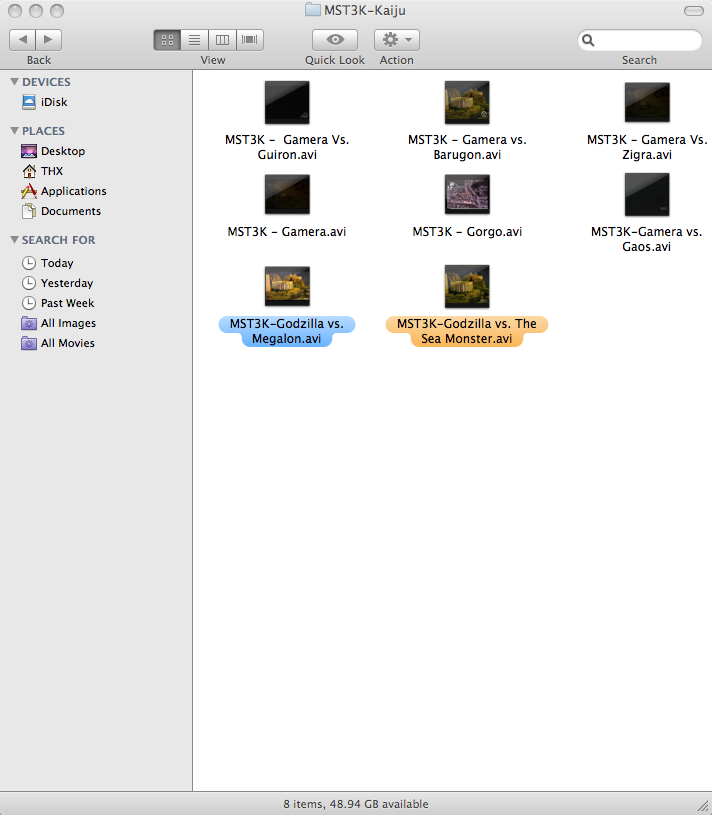Click the MST3K-Kaiju folder icon in title bar
The width and height of the screenshot is (712, 815).
pyautogui.click(x=312, y=10)
